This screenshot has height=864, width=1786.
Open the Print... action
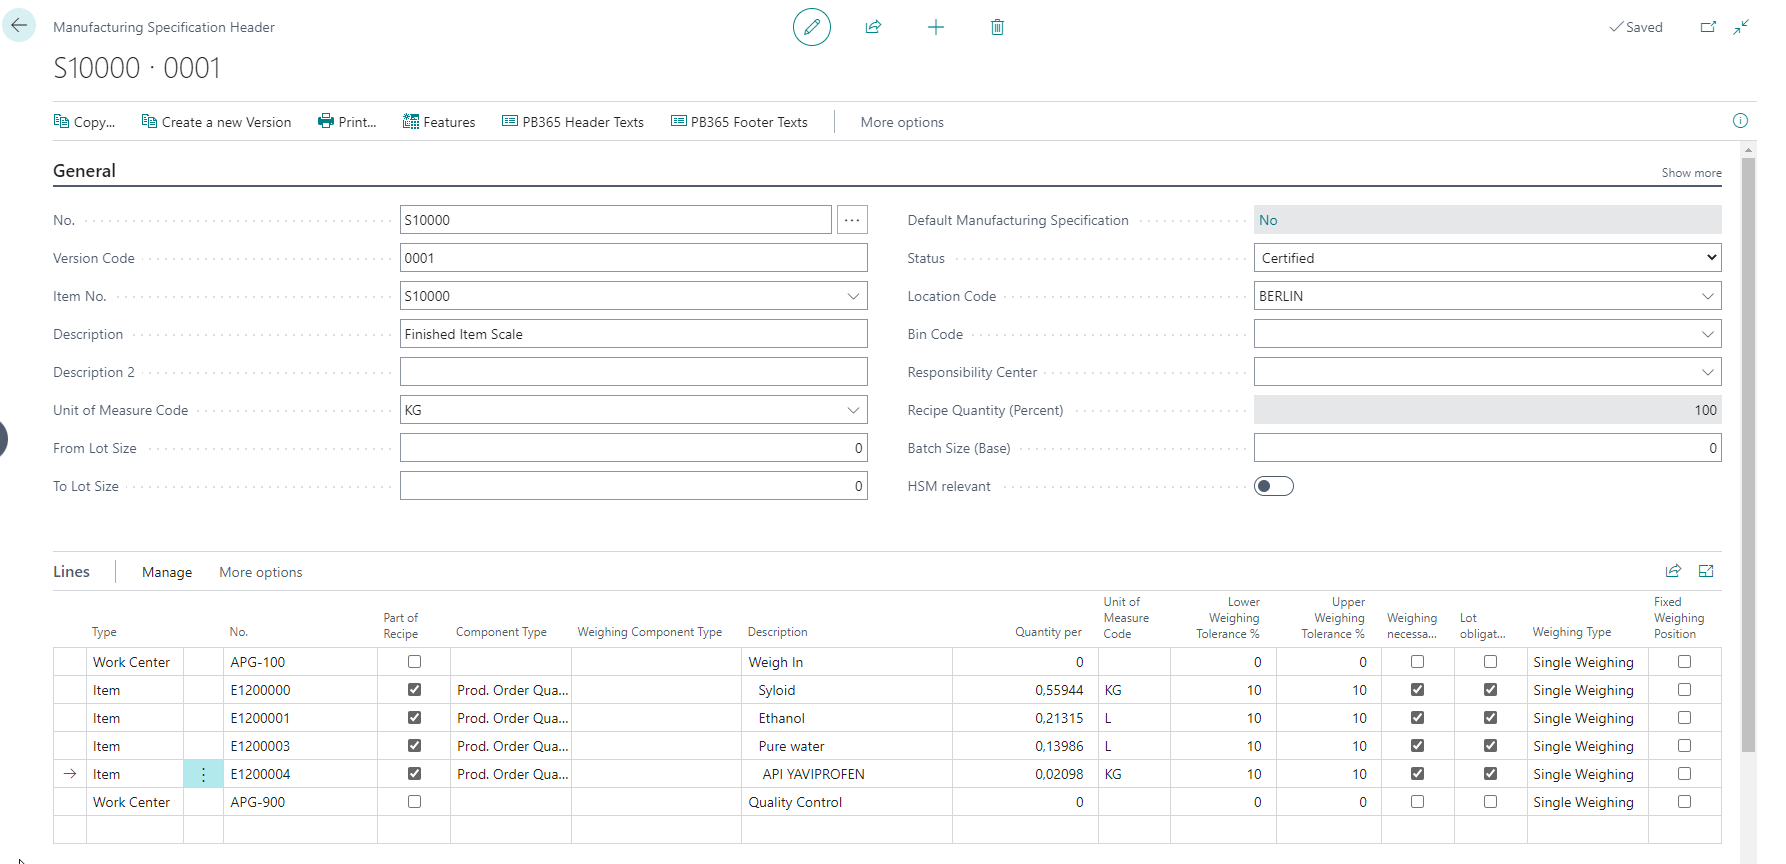[347, 122]
